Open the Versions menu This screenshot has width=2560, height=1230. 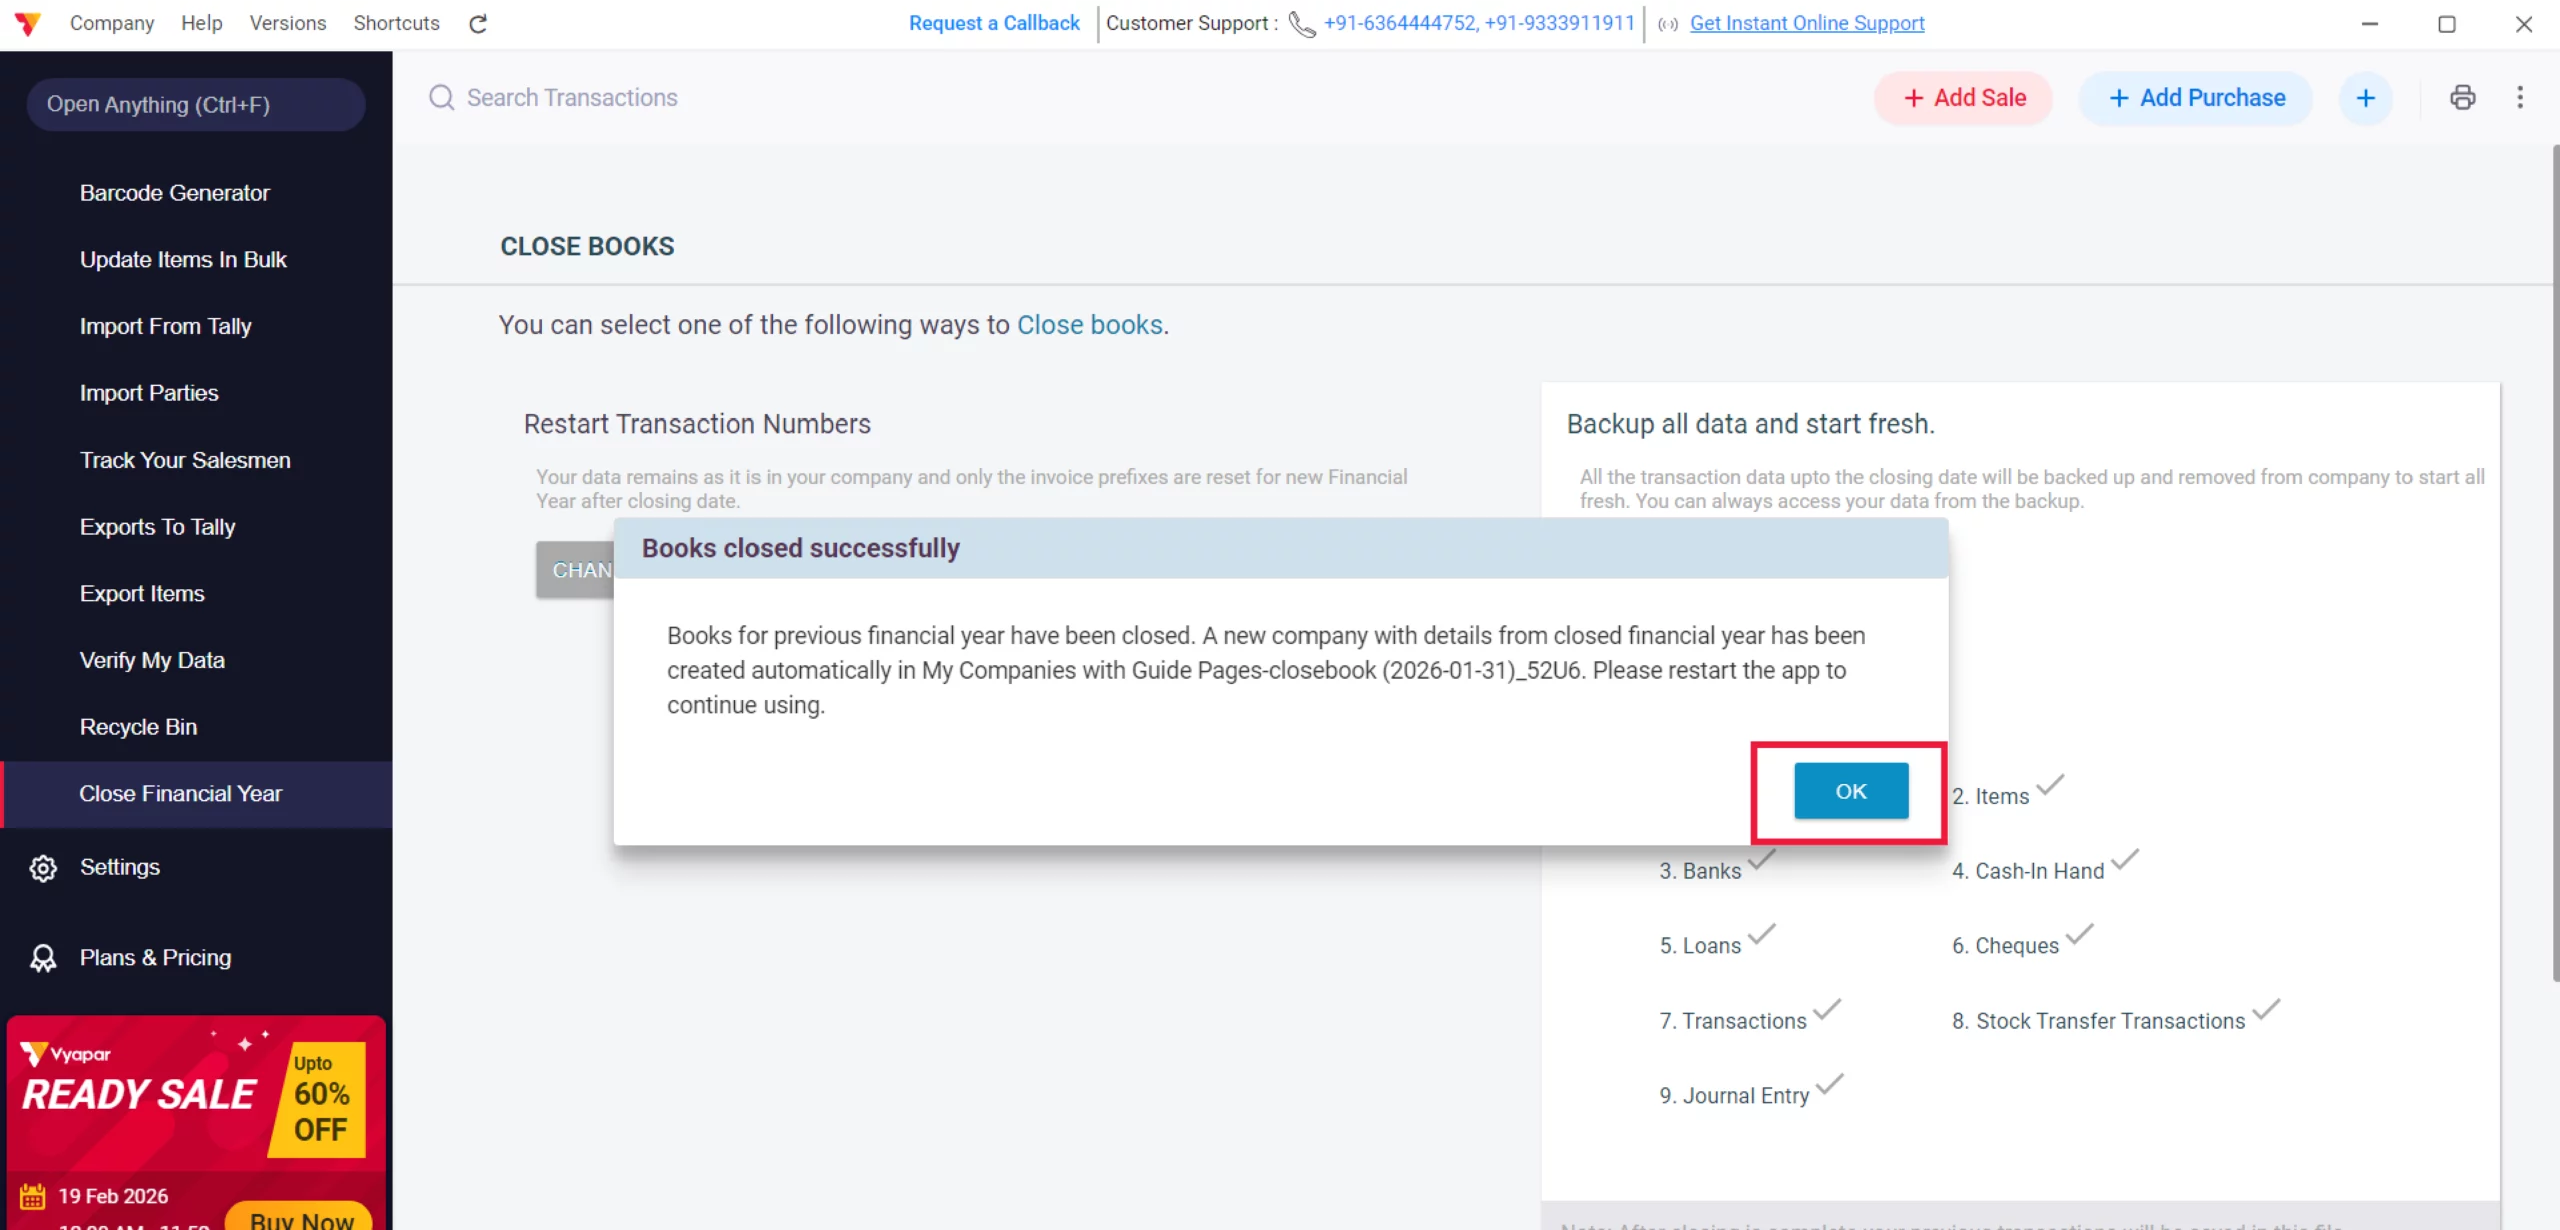(x=288, y=23)
